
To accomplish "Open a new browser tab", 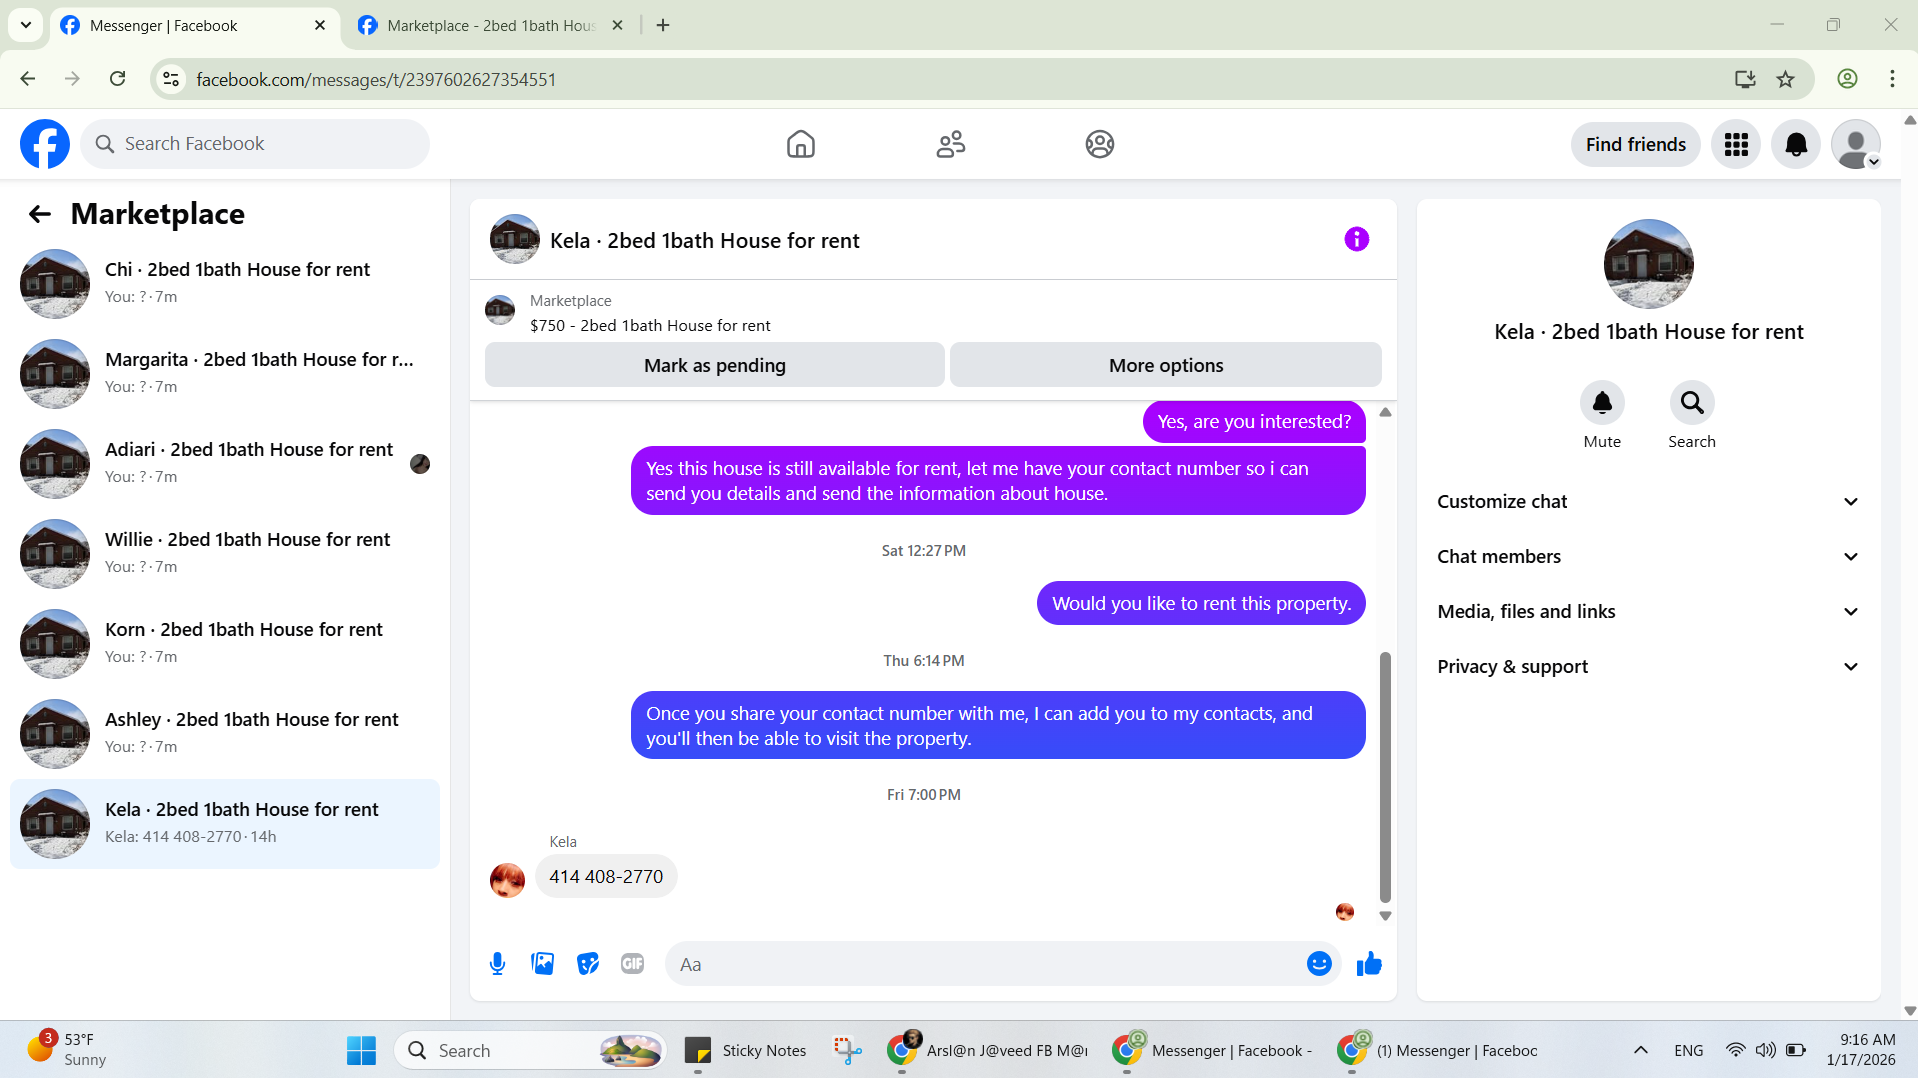I will pyautogui.click(x=663, y=25).
